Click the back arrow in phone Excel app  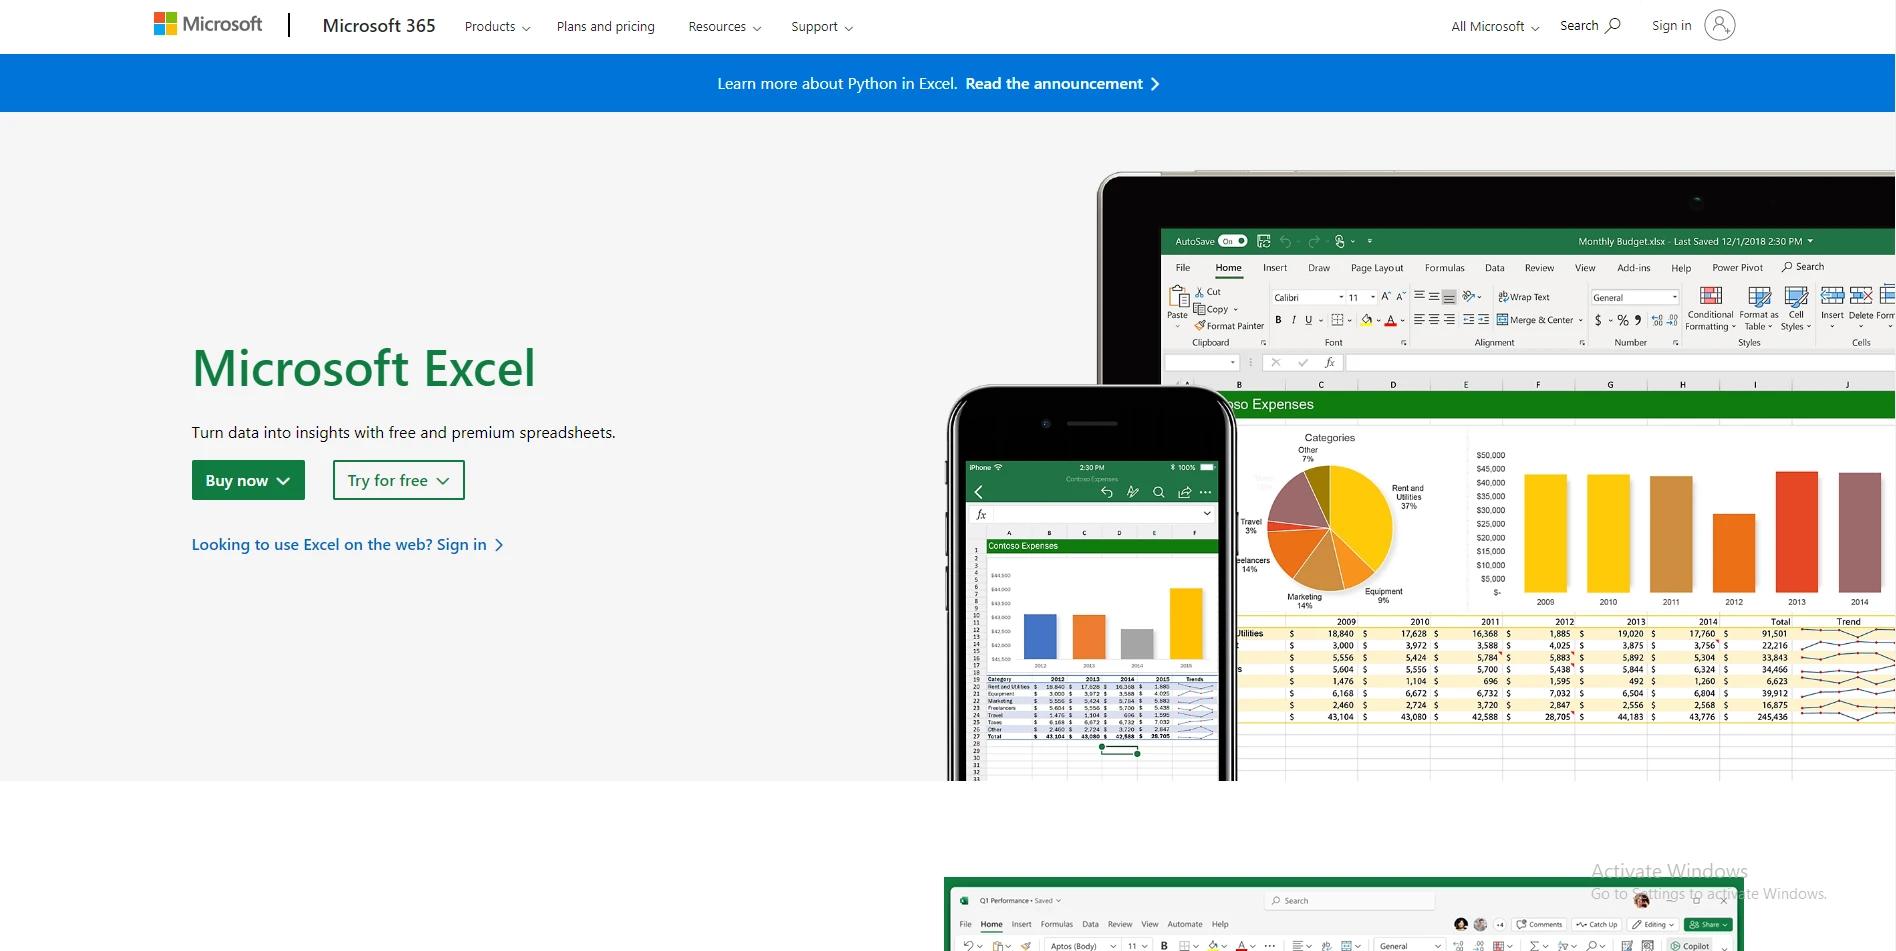tap(979, 492)
